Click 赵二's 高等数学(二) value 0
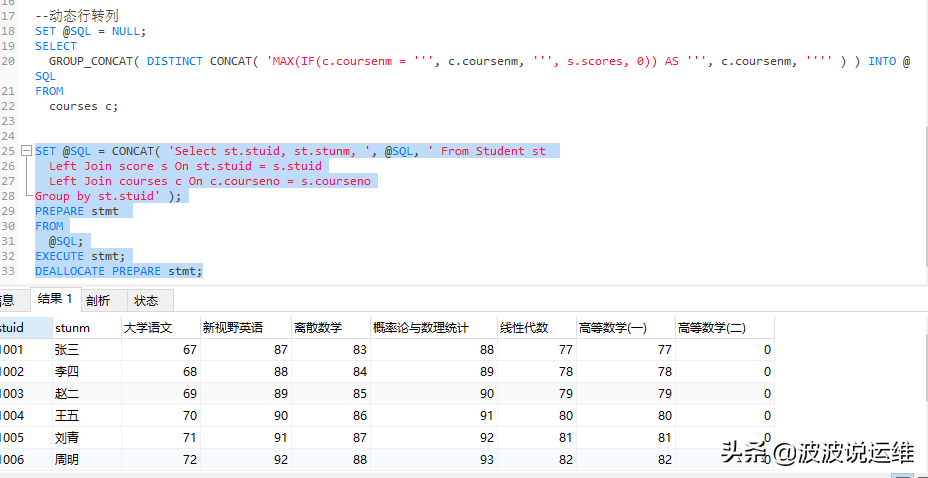Viewport: 928px width, 478px height. (724, 393)
